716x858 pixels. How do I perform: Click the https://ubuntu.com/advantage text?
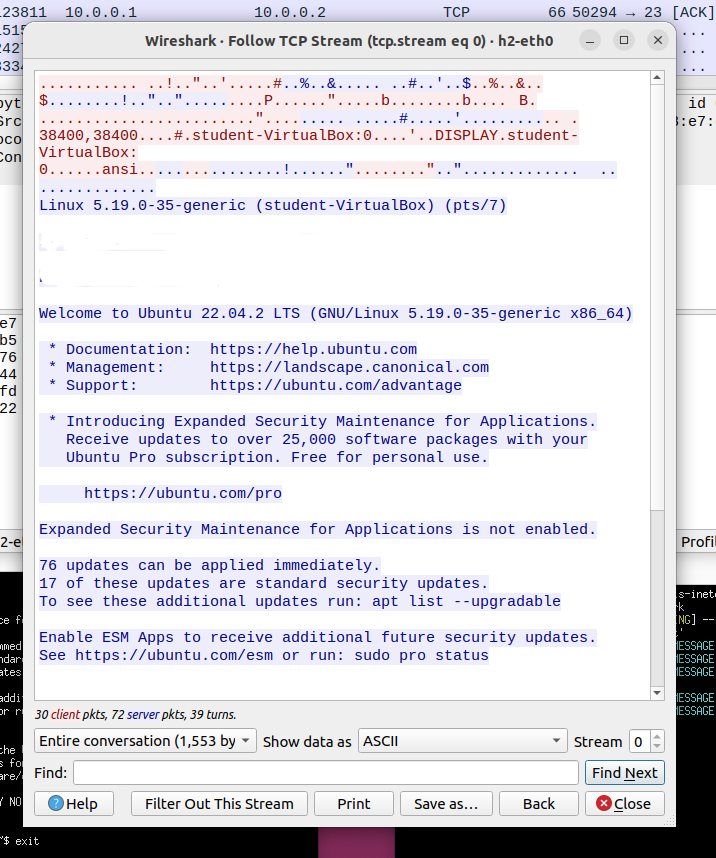tap(336, 385)
